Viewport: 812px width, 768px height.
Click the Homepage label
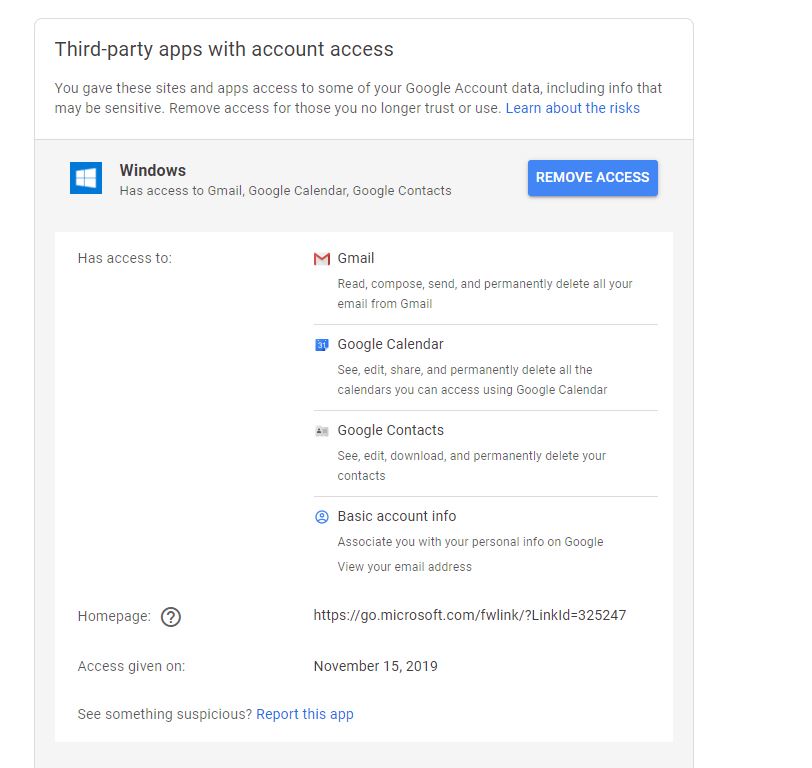pos(114,616)
